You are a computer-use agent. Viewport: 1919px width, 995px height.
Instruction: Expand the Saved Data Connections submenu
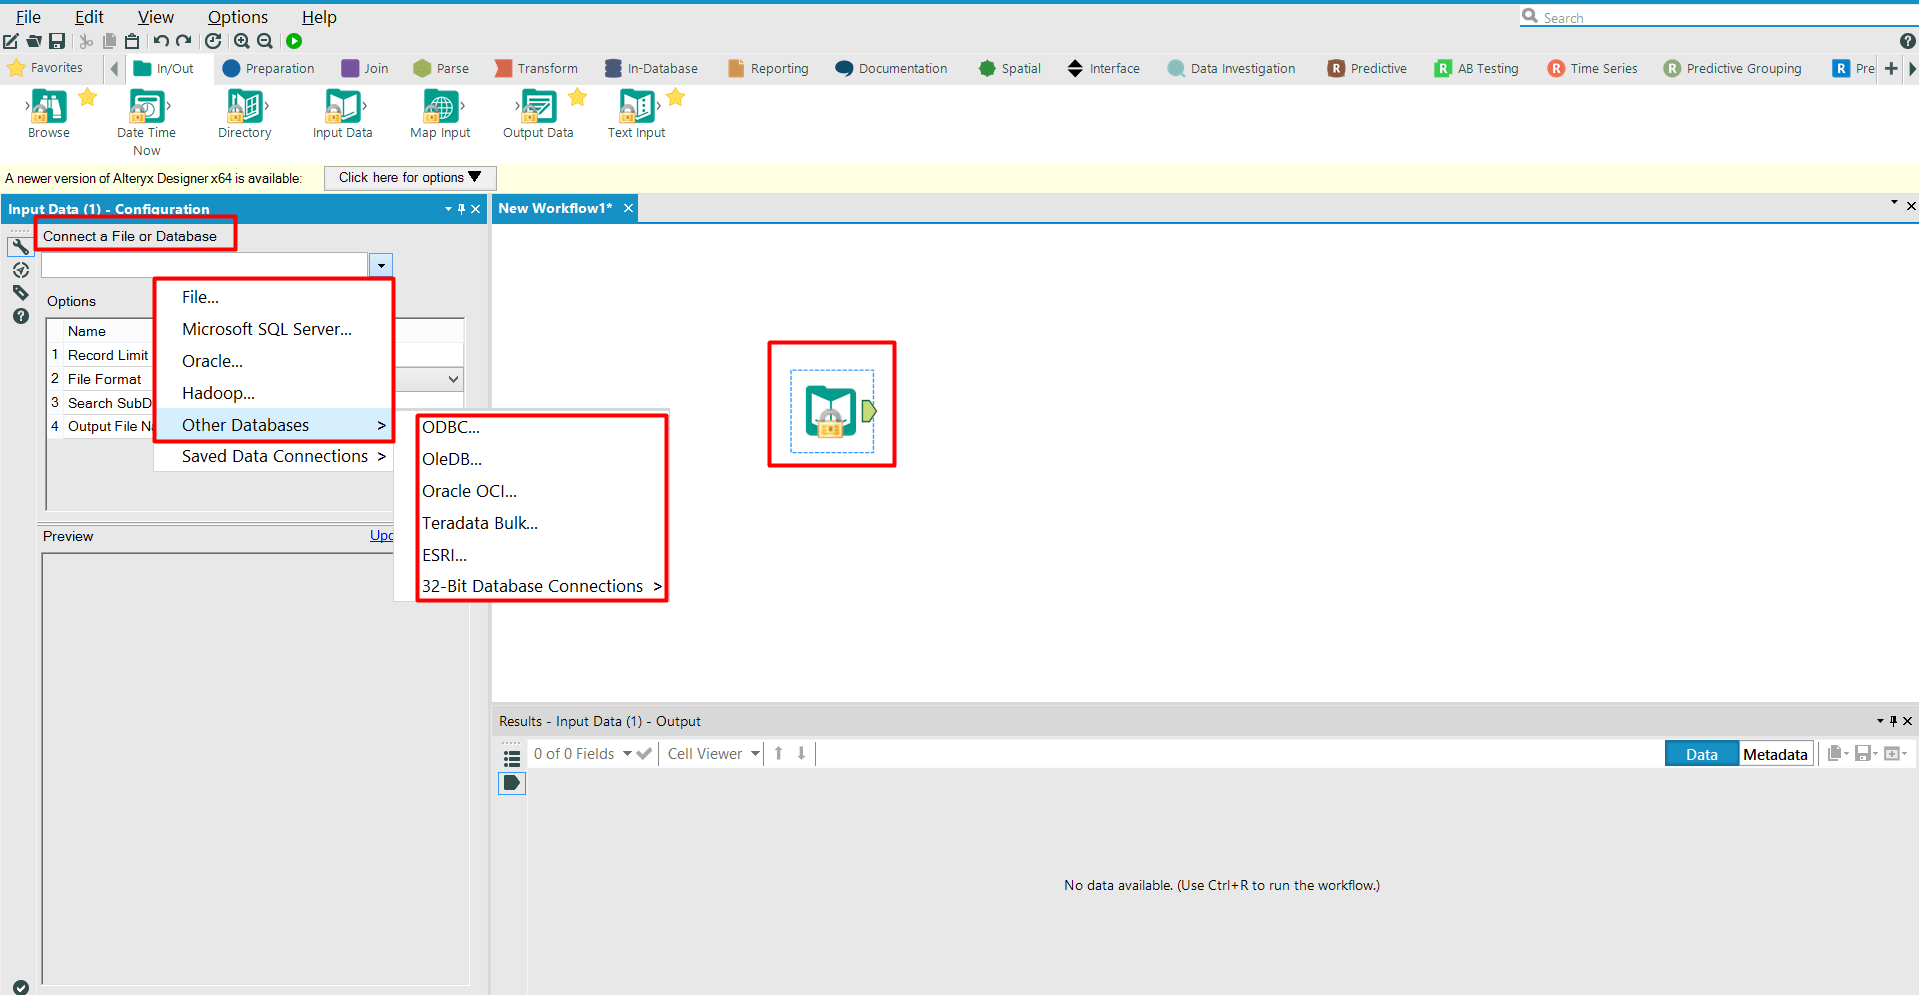coord(273,456)
